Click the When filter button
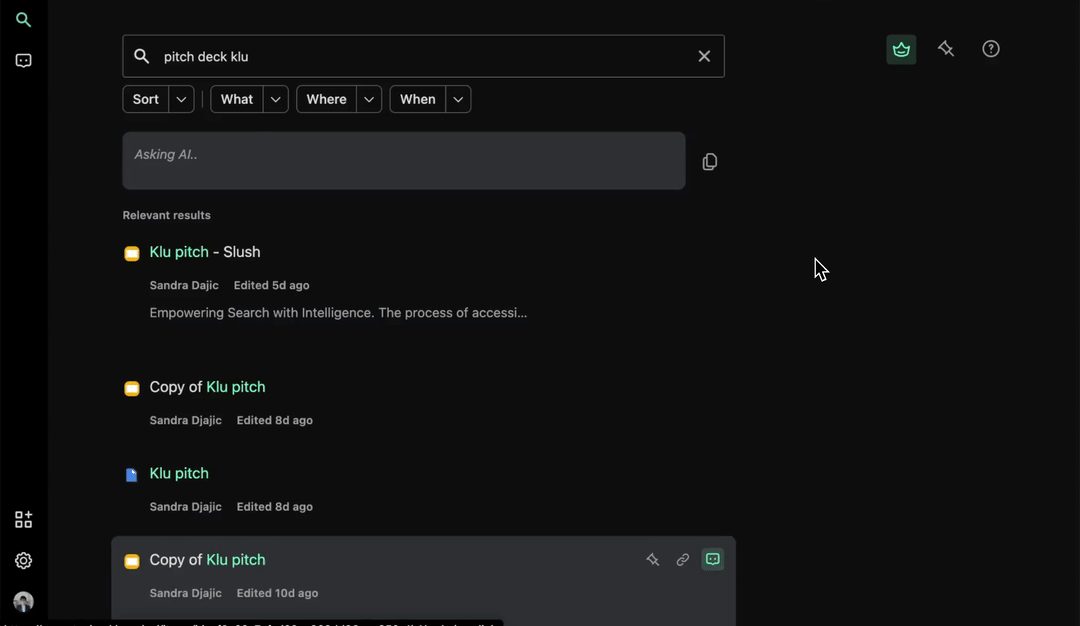This screenshot has width=1080, height=626. point(417,99)
